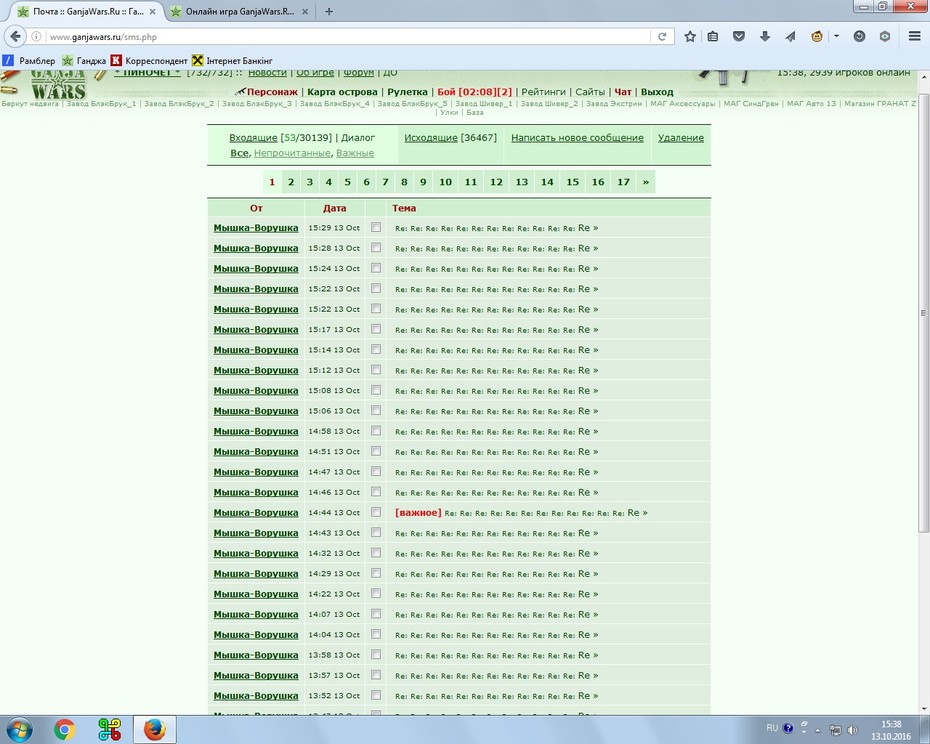Save page to Pocket icon
Viewport: 930px width, 744px height.
click(x=738, y=36)
